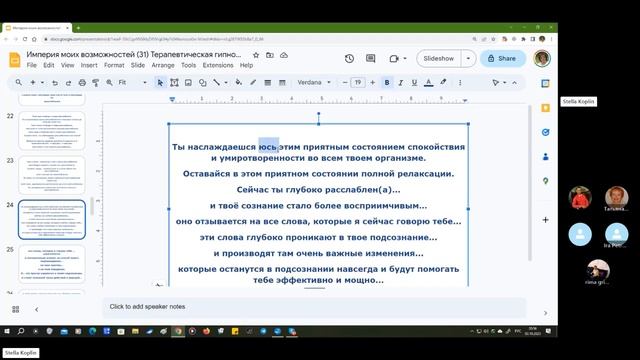Switch to grid view icon
The image size is (640, 360).
tap(16, 309)
